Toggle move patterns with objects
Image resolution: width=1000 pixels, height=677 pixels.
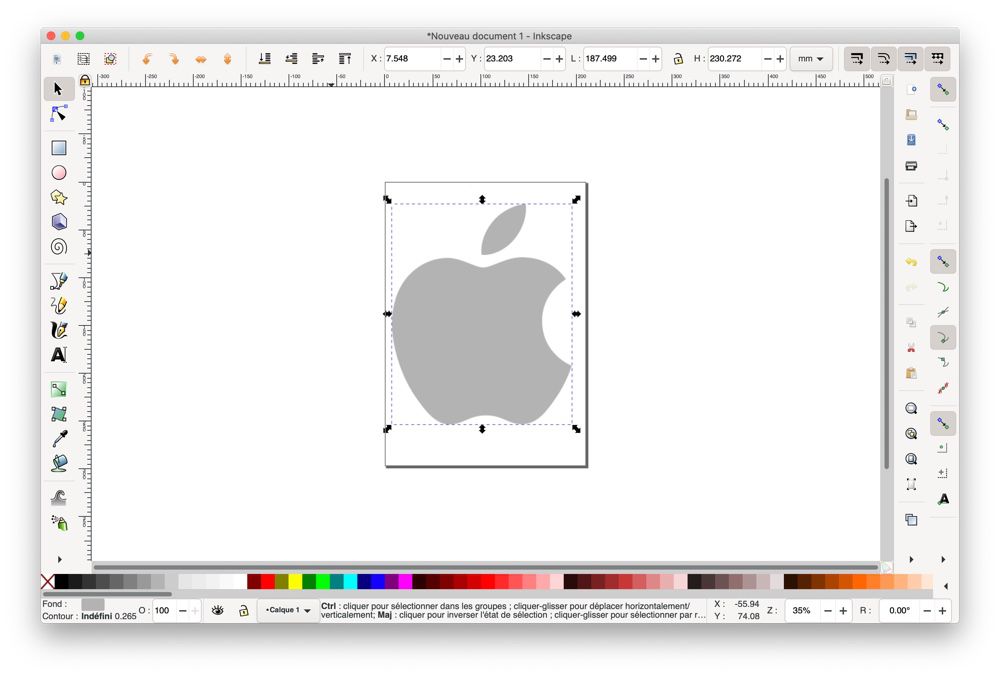(938, 59)
